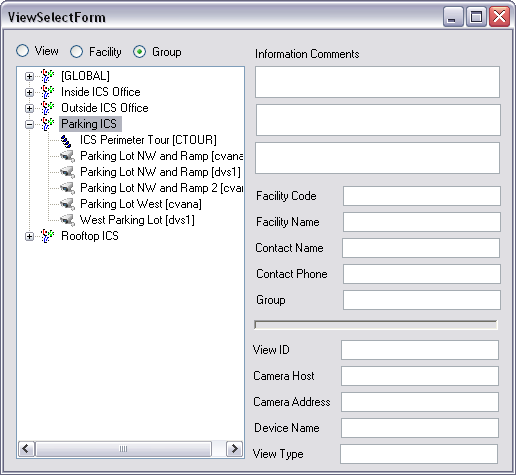Click the horizontal scrollbar thumb in tree

pyautogui.click(x=123, y=449)
